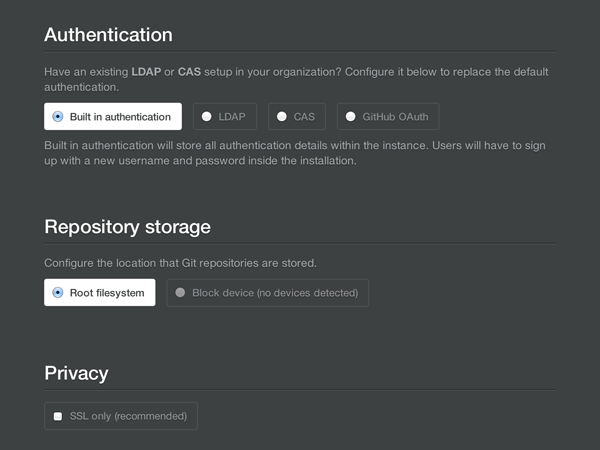Image resolution: width=600 pixels, height=450 pixels.
Task: Click the radio dot next to GitHub OAuth
Action: pos(351,116)
